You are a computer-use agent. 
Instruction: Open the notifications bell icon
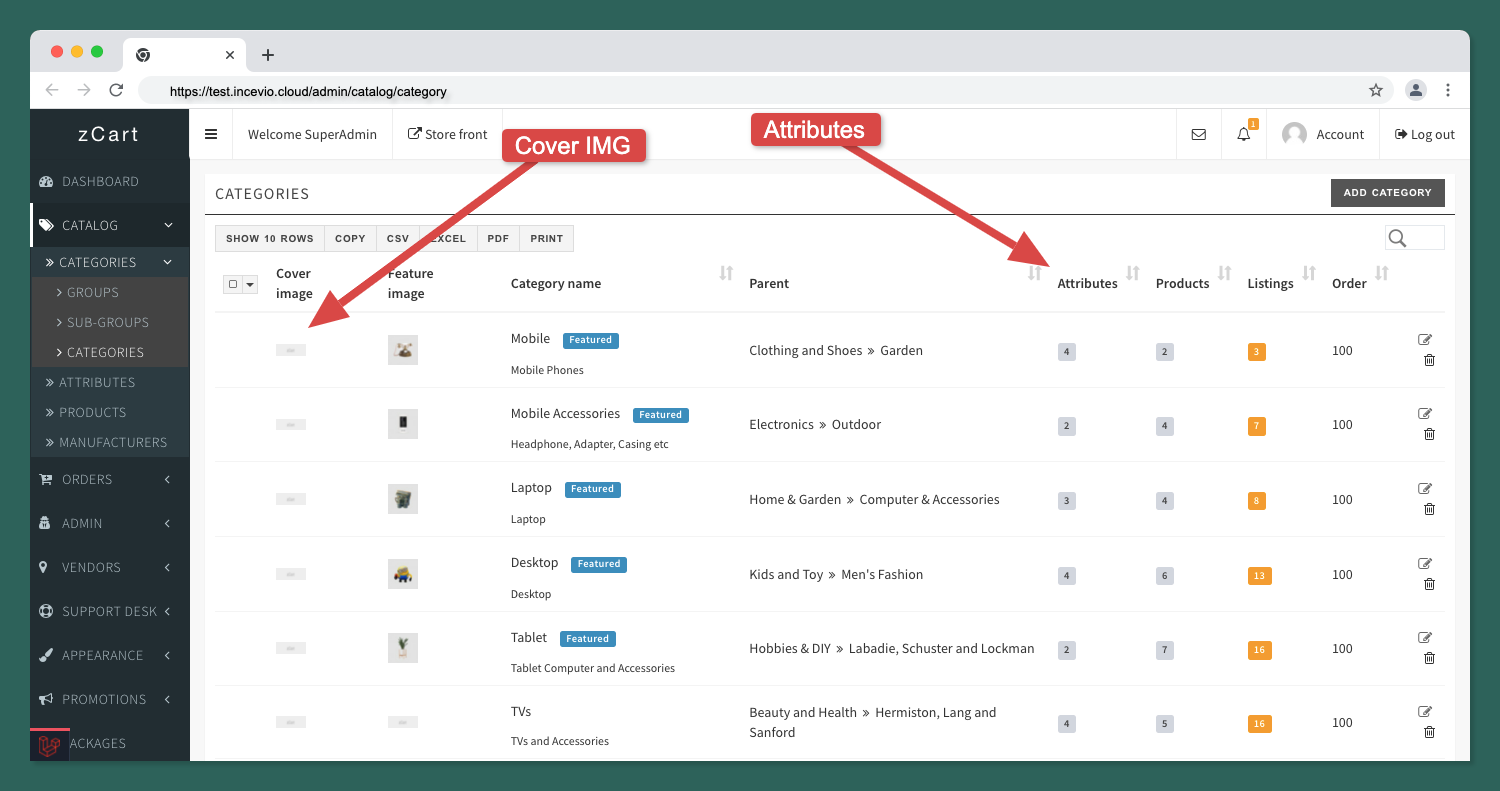click(1243, 134)
